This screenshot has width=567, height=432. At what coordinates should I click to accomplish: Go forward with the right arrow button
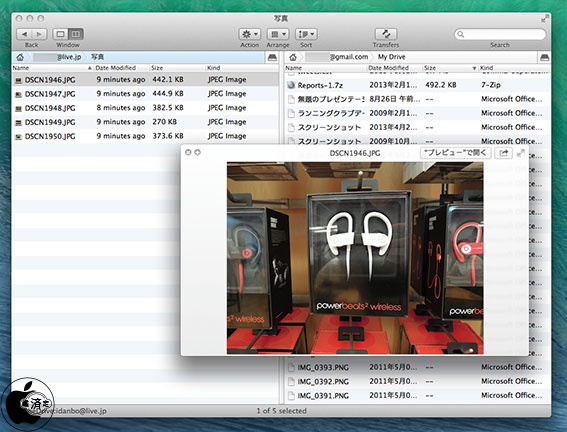coord(39,34)
